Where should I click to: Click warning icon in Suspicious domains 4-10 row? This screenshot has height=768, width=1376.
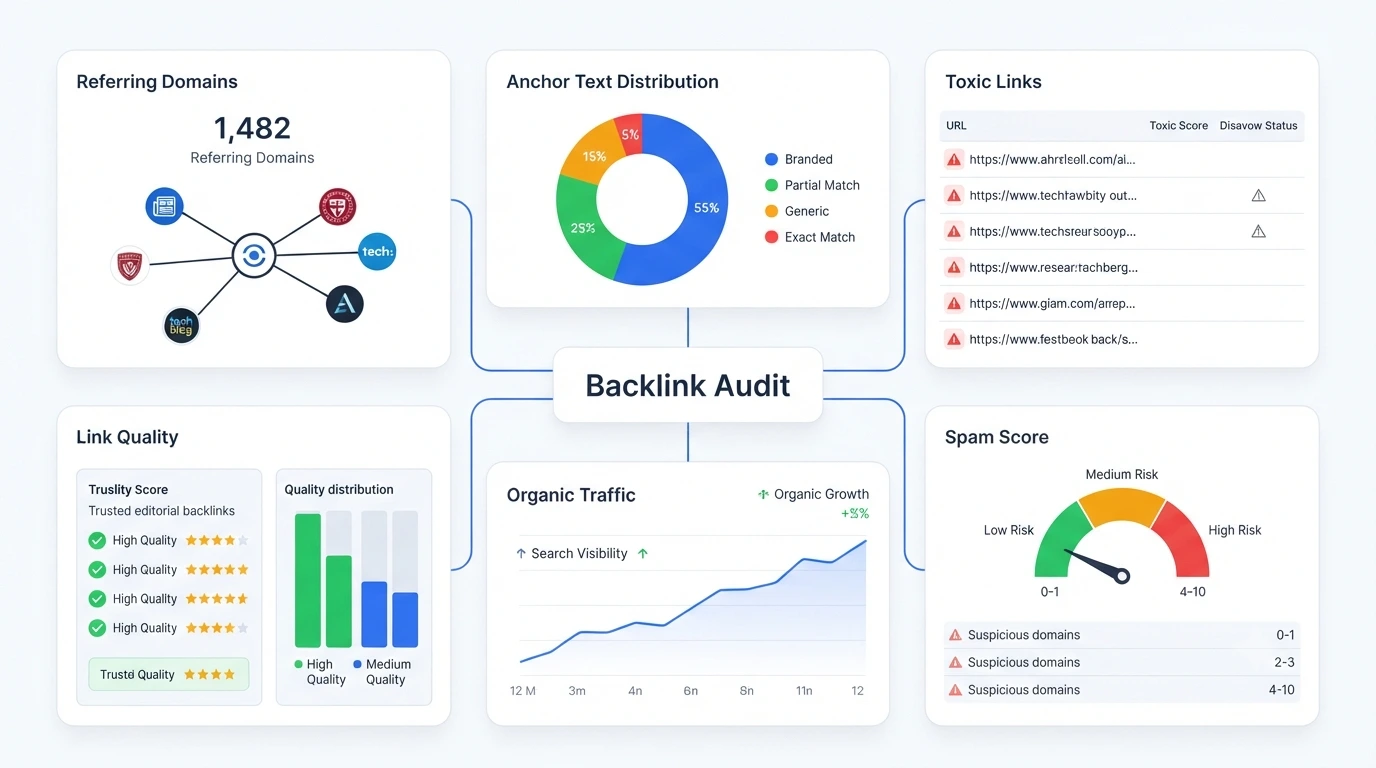pyautogui.click(x=955, y=690)
